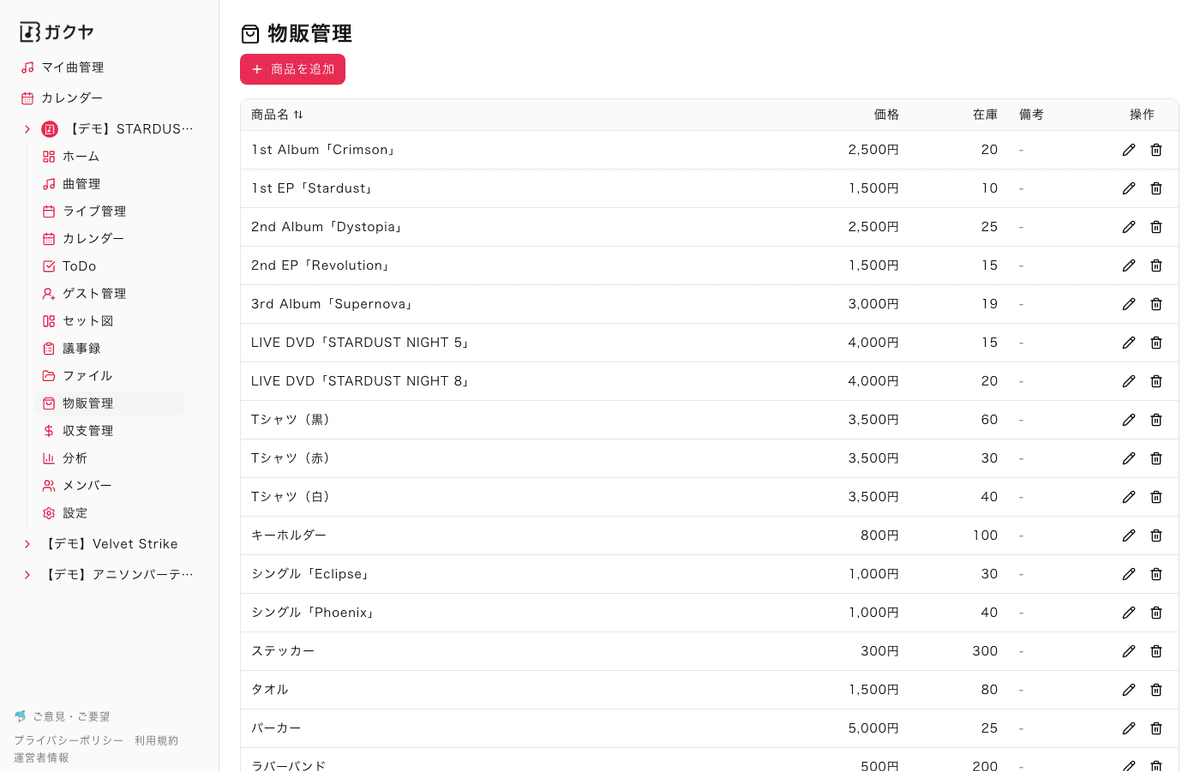Click trash icon for タオル row
Image resolution: width=1200 pixels, height=771 pixels.
click(1156, 690)
